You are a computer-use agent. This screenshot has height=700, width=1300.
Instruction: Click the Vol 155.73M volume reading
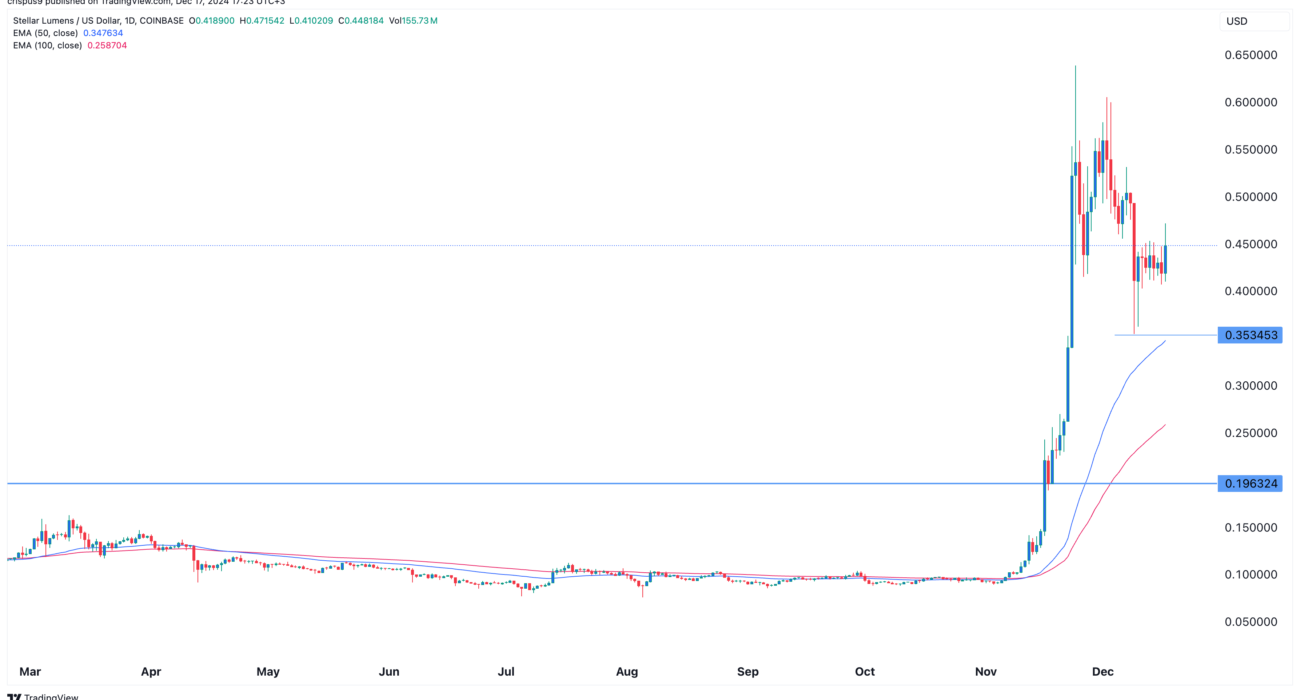click(413, 21)
